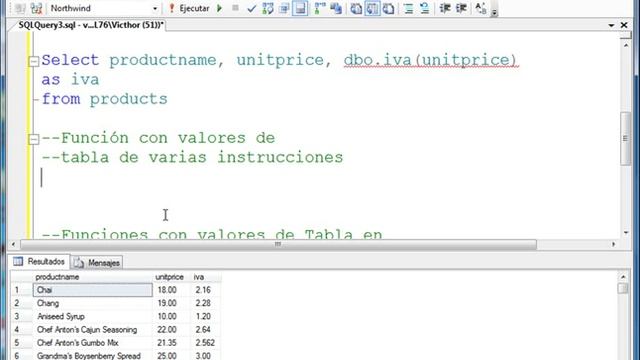
Task: Click the editor scroll down arrow
Action: coord(626,233)
